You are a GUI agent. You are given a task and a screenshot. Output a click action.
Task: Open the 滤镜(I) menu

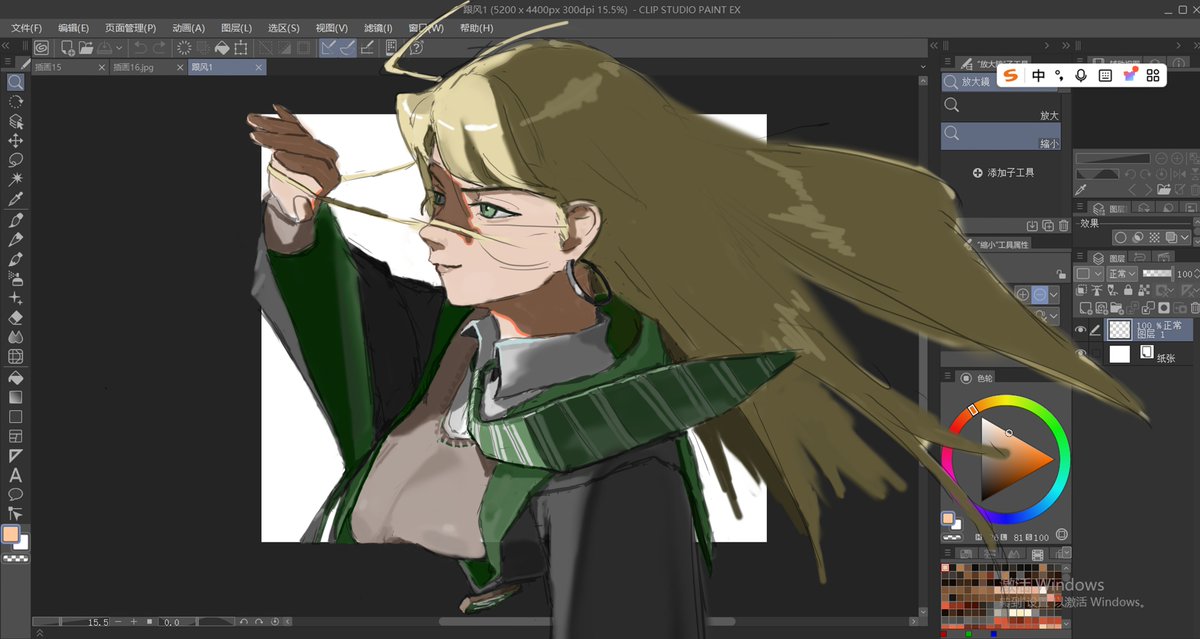point(378,28)
